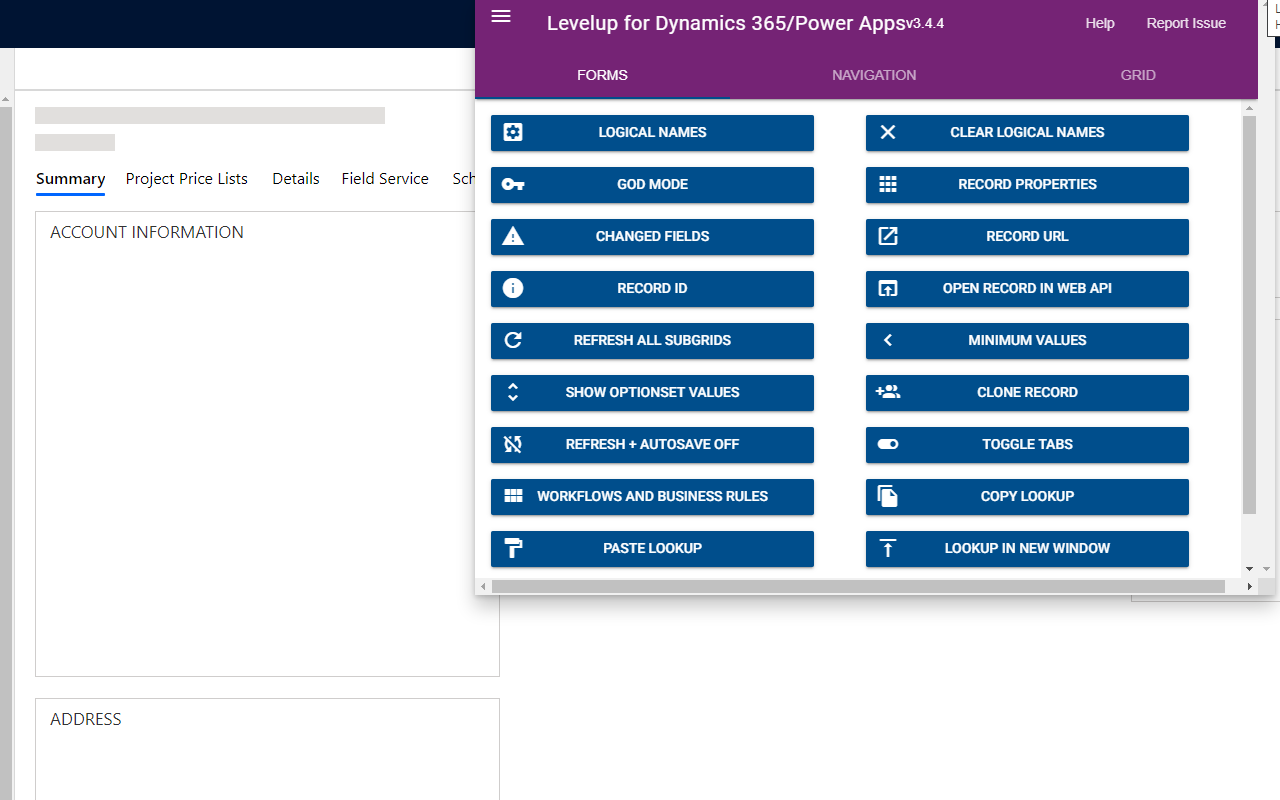Open the Grid tab
The width and height of the screenshot is (1280, 800).
tap(1137, 75)
